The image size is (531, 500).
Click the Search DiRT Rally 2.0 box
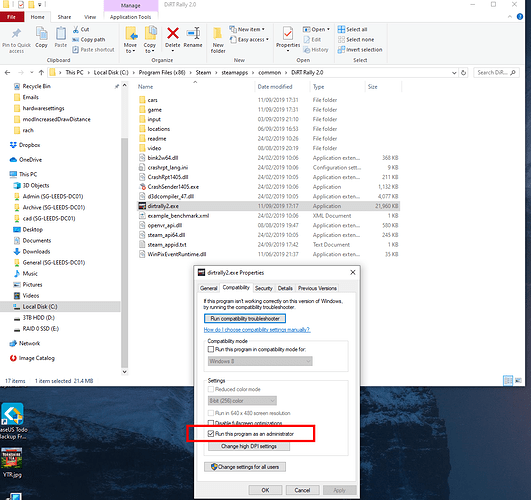[x=496, y=72]
